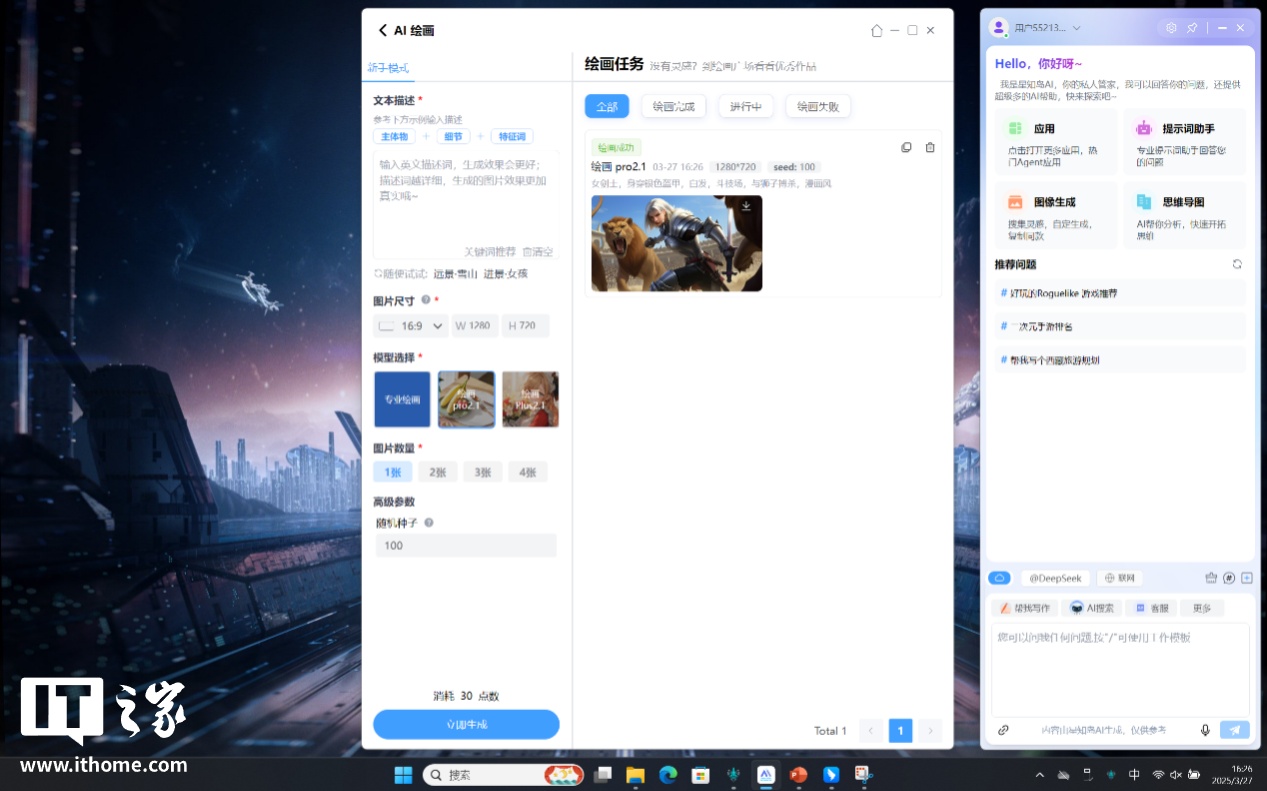Expand the 更多 options in chat panel
1267x791 pixels.
pyautogui.click(x=1201, y=608)
